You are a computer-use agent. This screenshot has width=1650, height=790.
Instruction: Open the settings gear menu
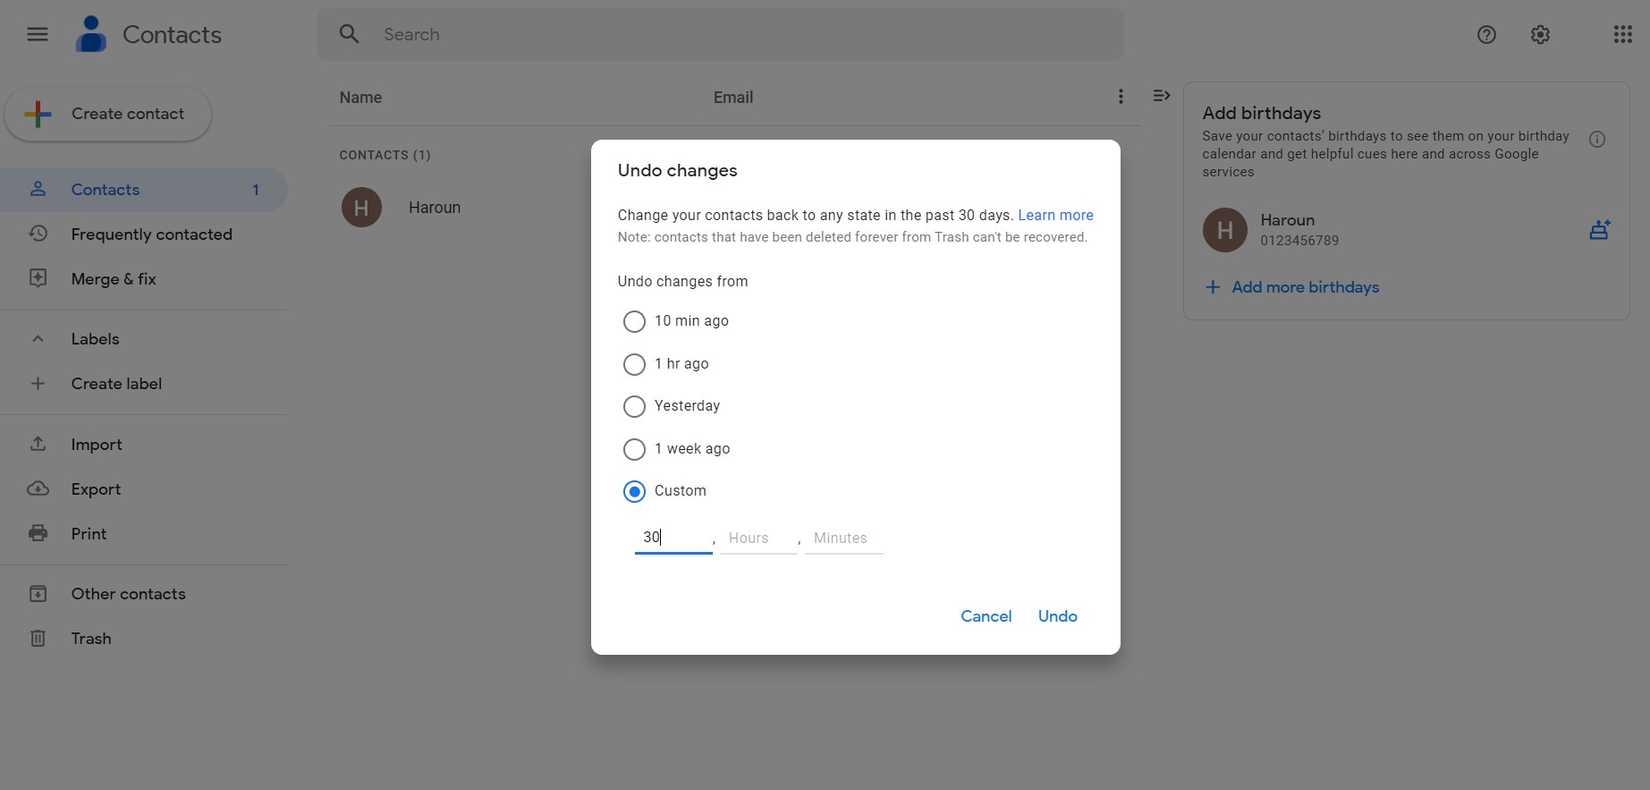point(1540,34)
